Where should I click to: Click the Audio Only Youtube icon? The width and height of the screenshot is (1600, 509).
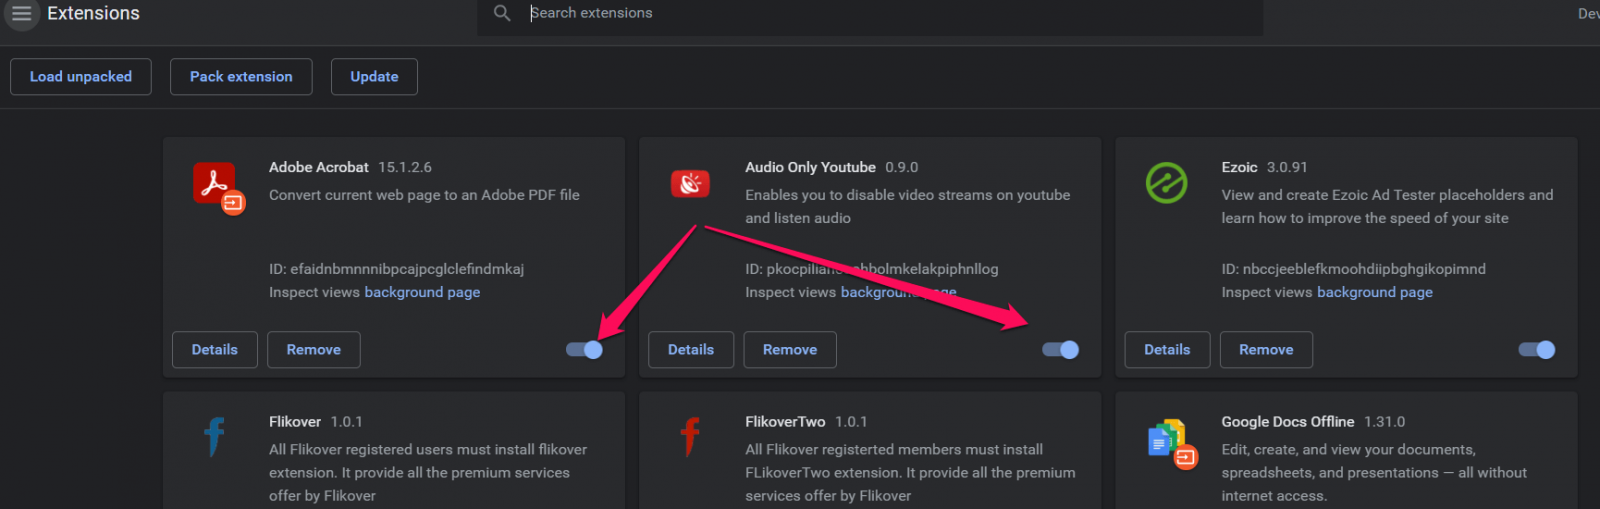[x=690, y=184]
